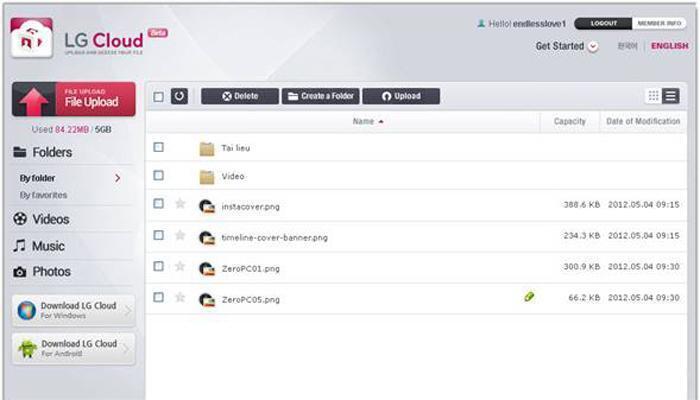This screenshot has width=700, height=400.
Task: Select the ZeroPC01.png checkbox
Action: click(158, 267)
